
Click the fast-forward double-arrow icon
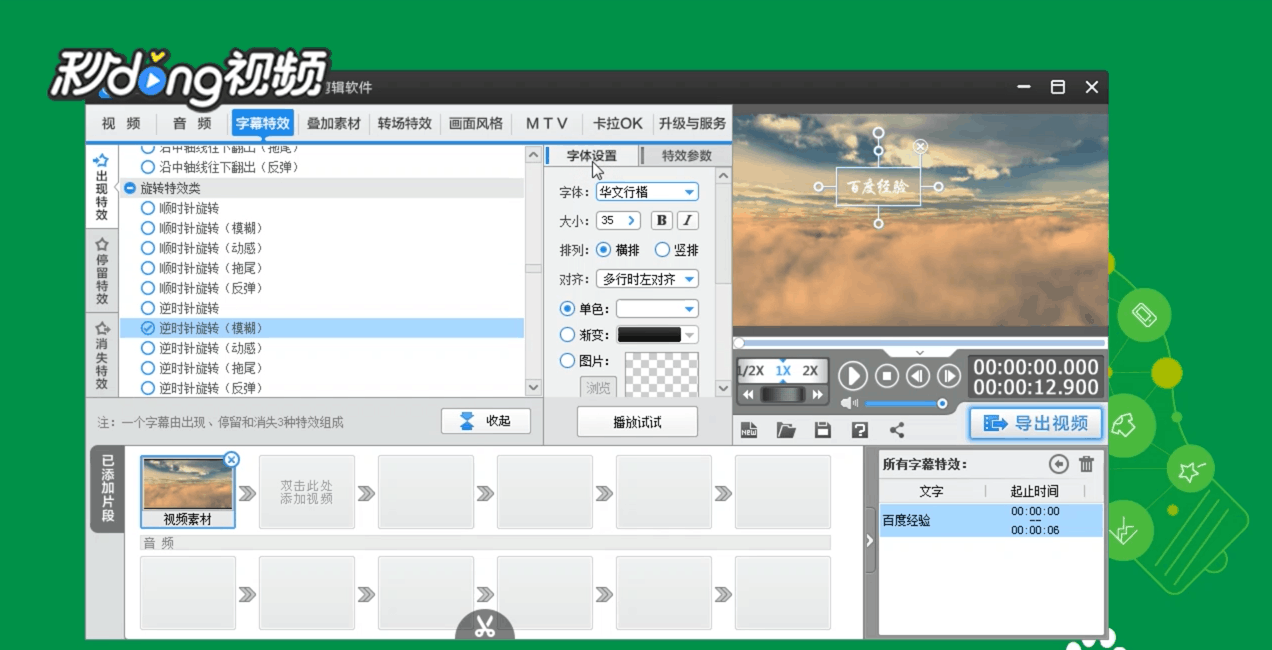pos(817,395)
